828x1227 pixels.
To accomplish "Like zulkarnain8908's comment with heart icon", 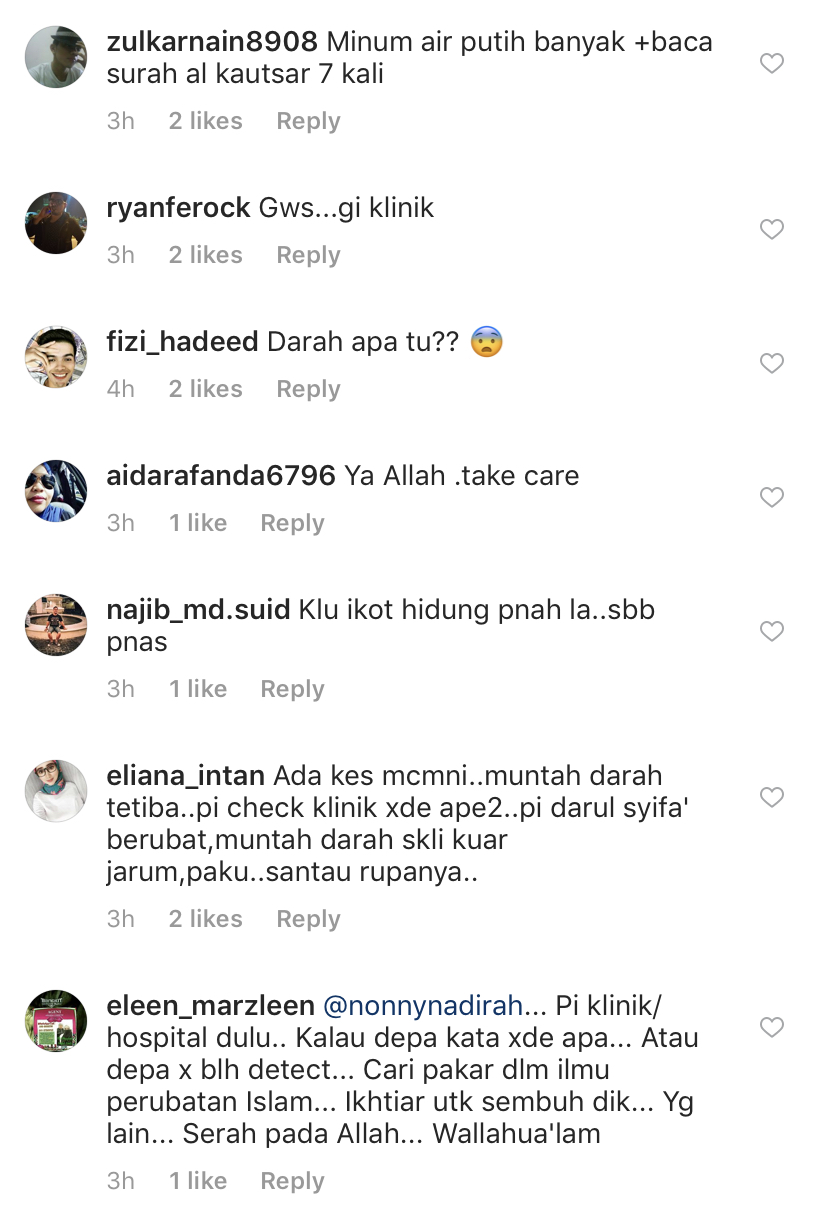I will (x=772, y=64).
